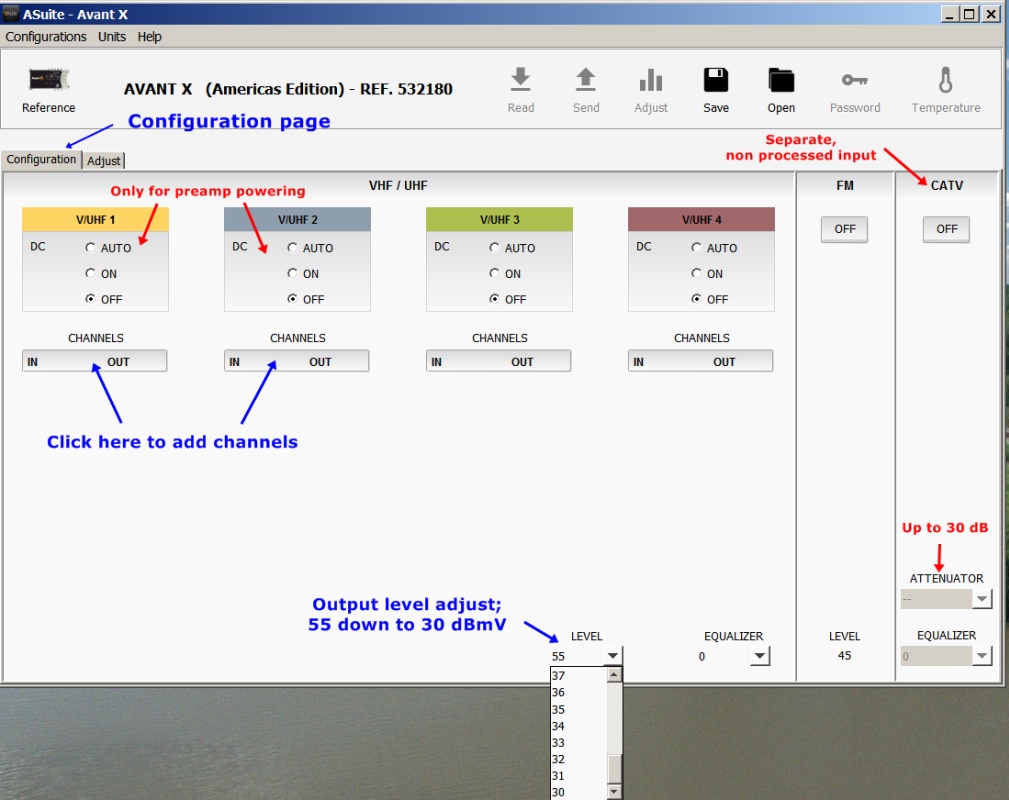Image resolution: width=1009 pixels, height=800 pixels.
Task: Toggle the FM OFF button
Action: pos(845,229)
